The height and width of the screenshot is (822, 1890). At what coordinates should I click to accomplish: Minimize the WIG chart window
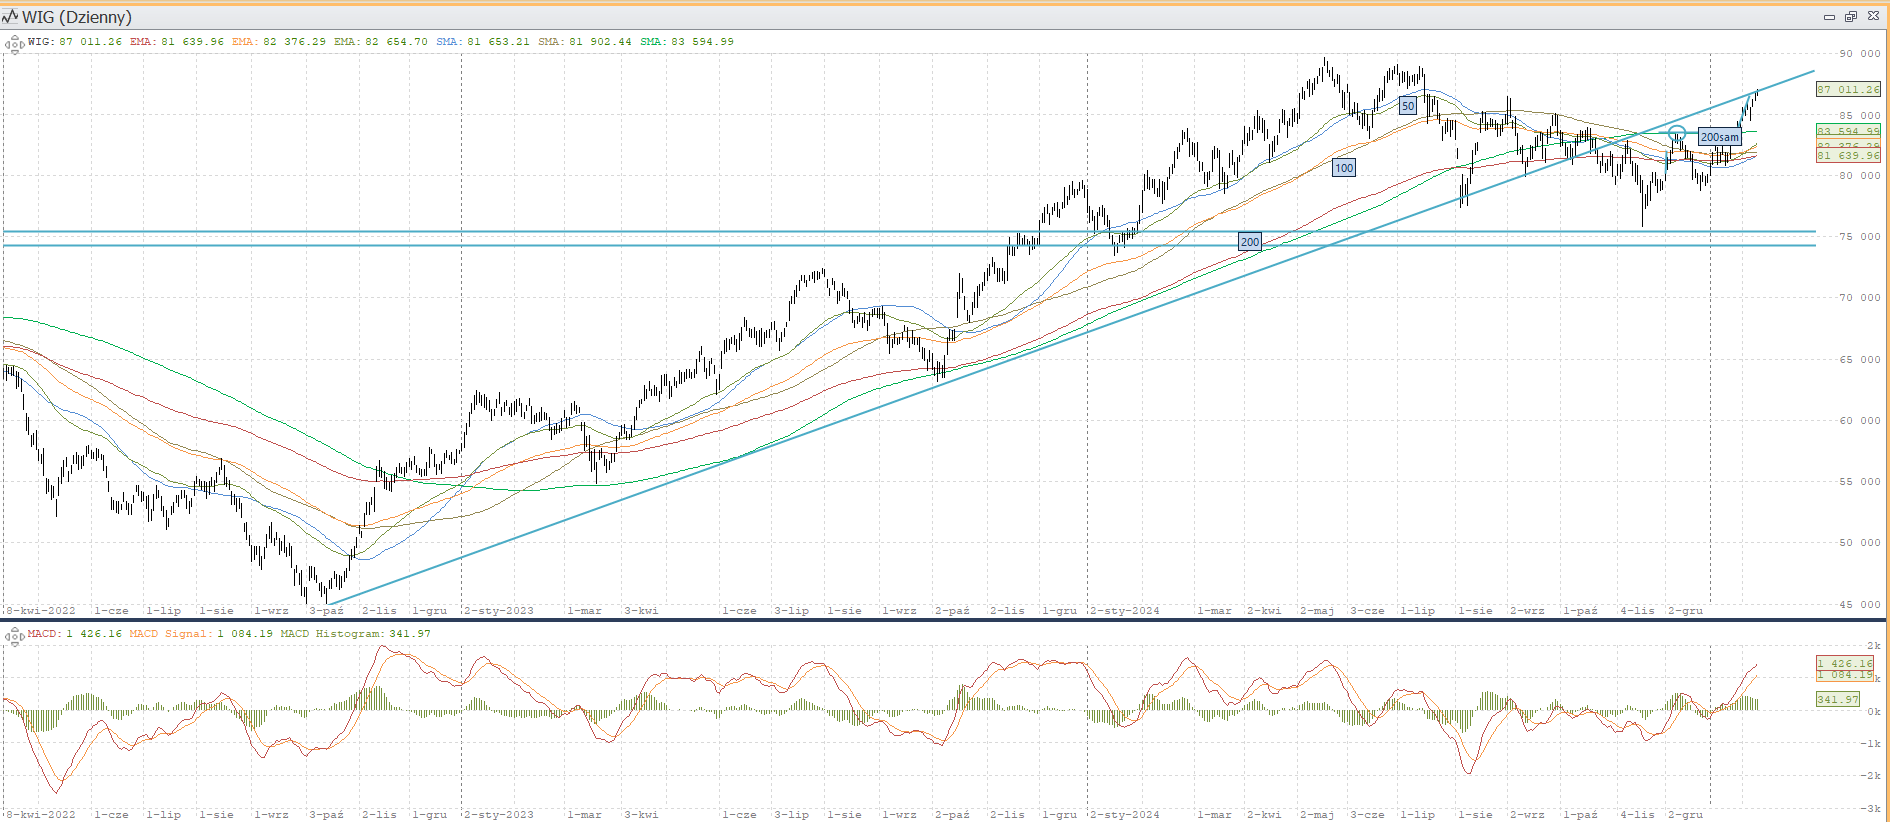coord(1829,16)
